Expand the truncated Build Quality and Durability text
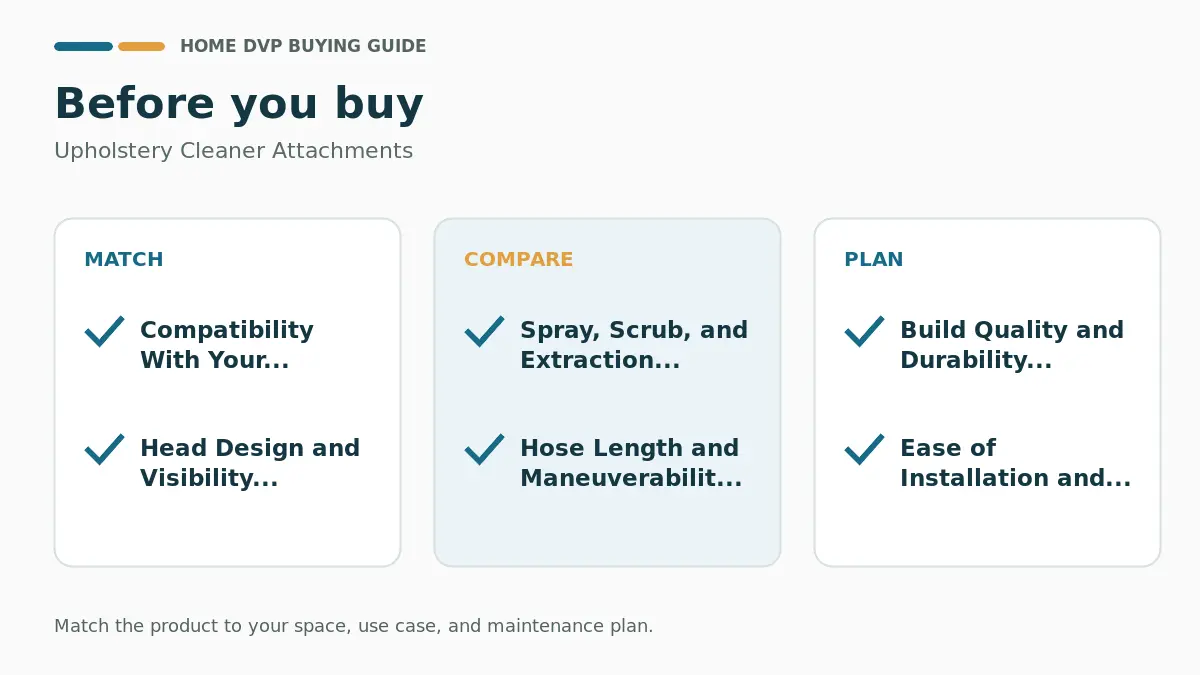 click(x=1012, y=345)
